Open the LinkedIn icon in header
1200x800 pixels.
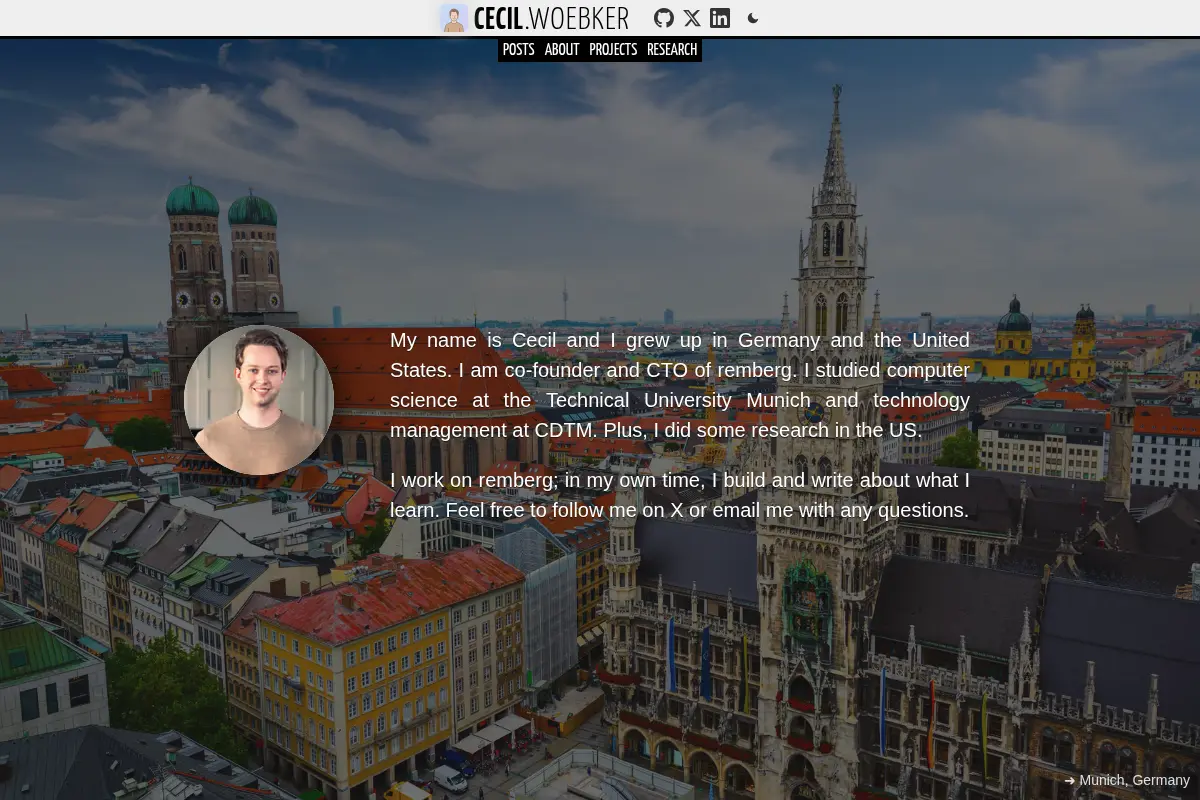pos(720,18)
